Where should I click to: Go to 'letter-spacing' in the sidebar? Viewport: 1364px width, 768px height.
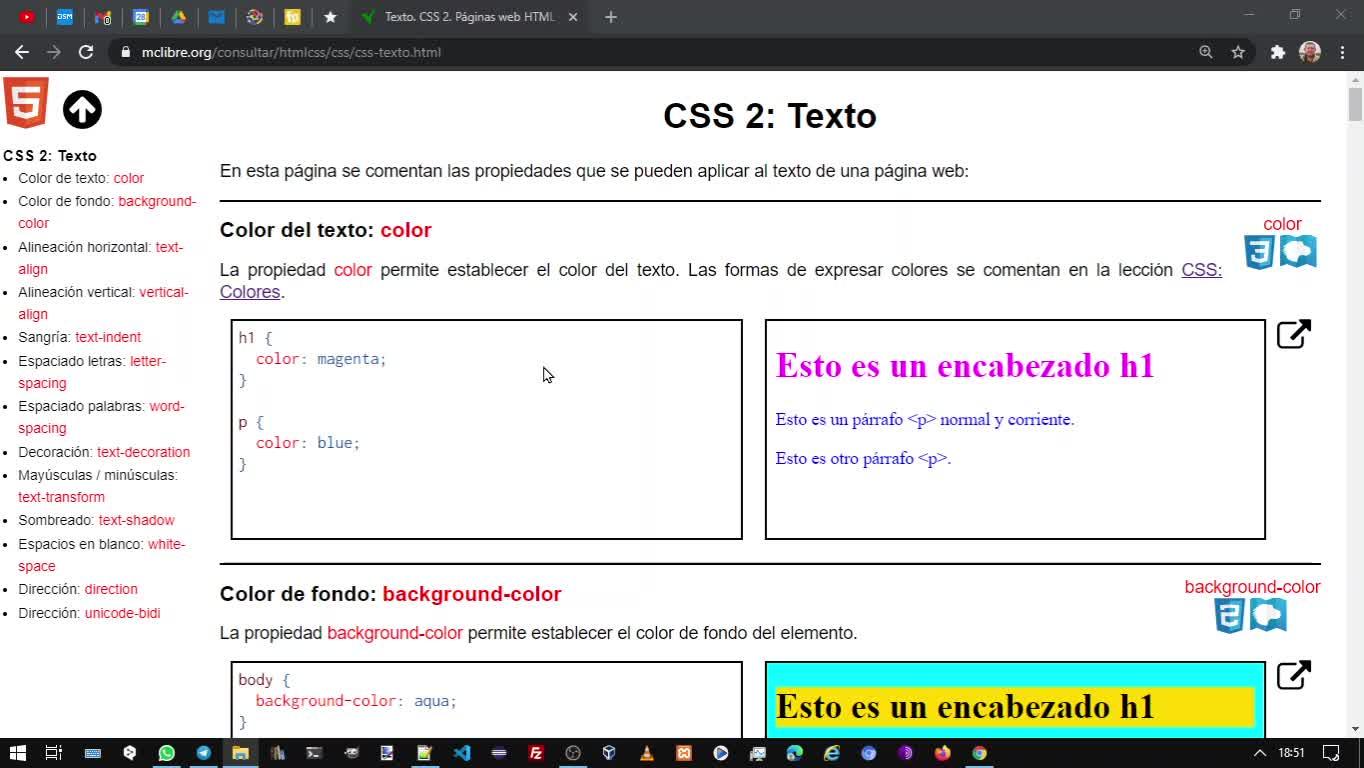point(92,372)
